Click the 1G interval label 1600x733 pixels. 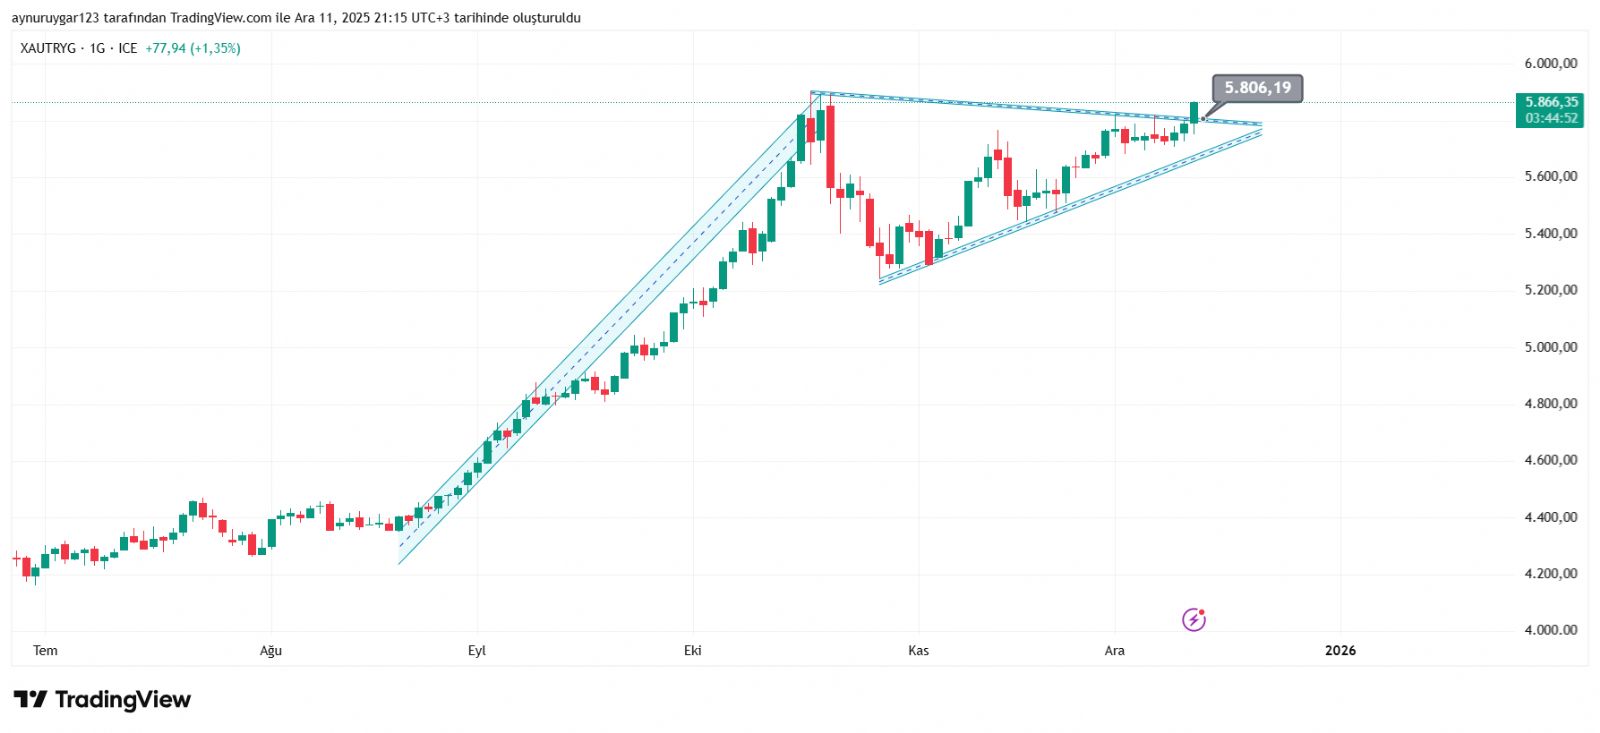click(97, 48)
